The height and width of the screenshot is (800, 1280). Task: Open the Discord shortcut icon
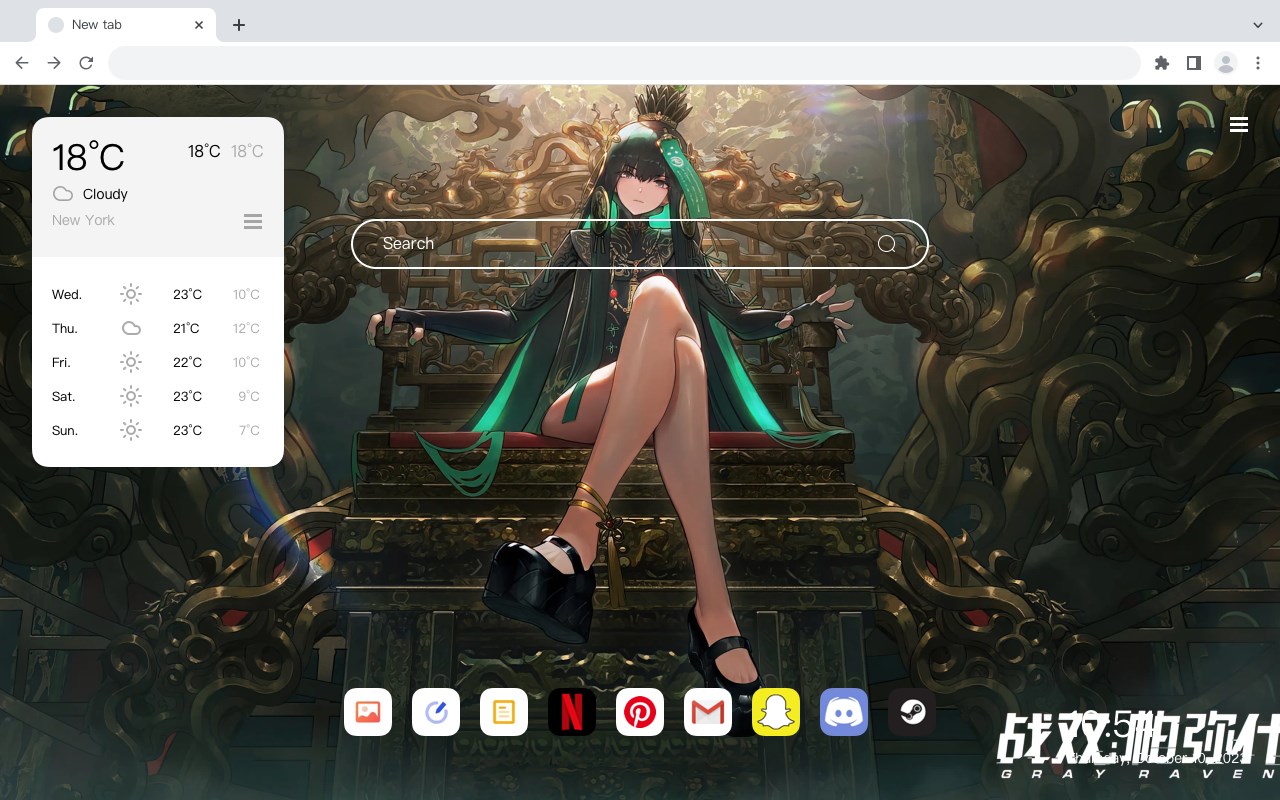click(844, 712)
